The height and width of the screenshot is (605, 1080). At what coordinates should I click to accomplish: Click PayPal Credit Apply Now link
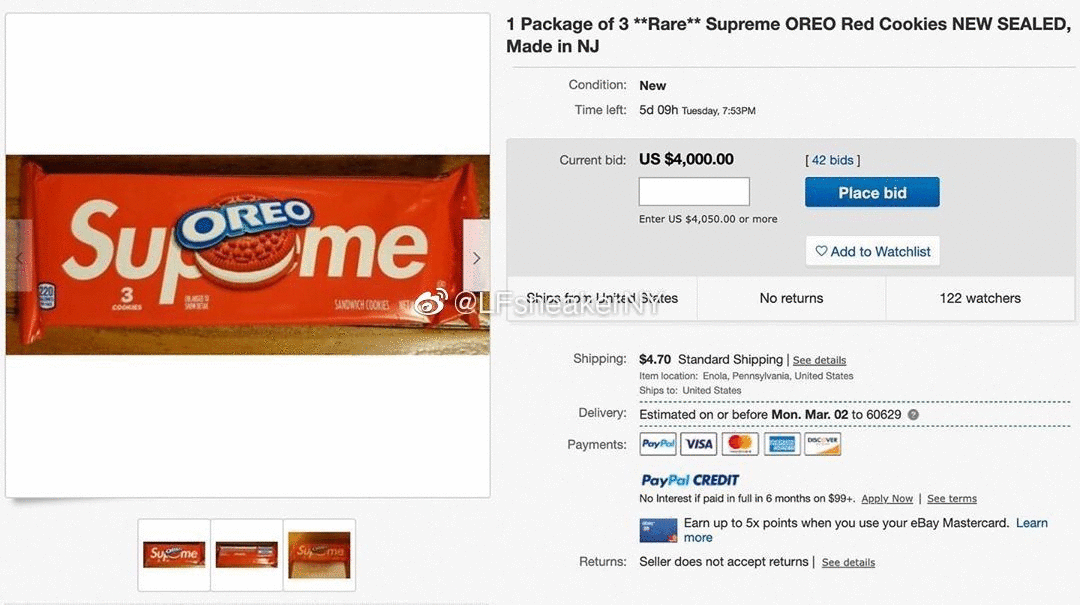point(887,499)
